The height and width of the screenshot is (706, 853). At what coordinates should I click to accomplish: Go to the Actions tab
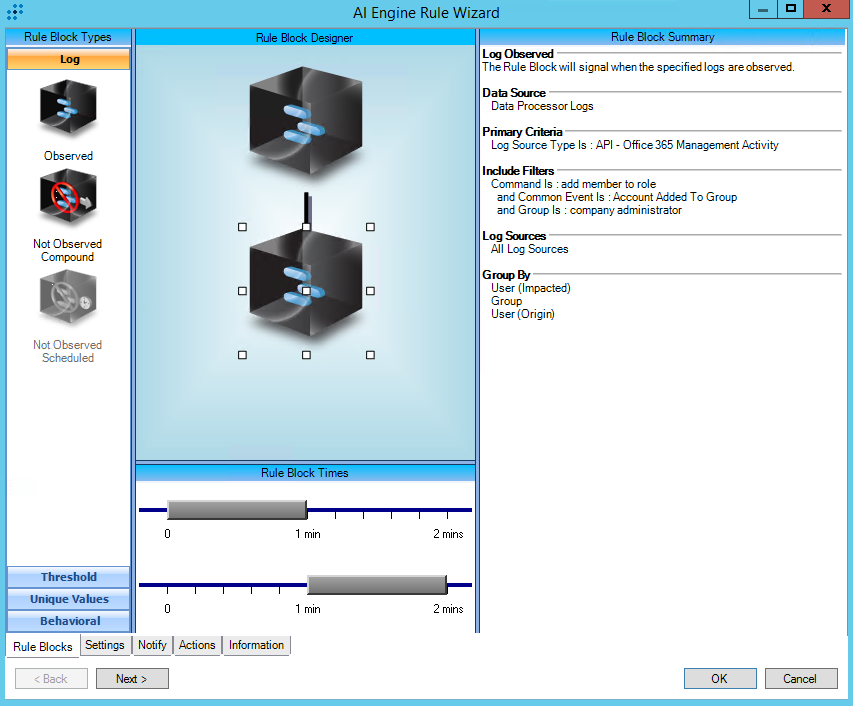[x=197, y=645]
